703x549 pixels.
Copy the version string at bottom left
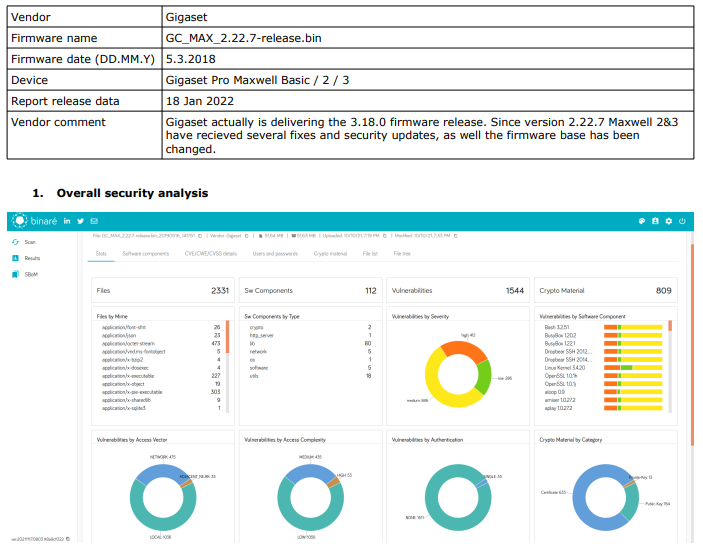pyautogui.click(x=68, y=539)
